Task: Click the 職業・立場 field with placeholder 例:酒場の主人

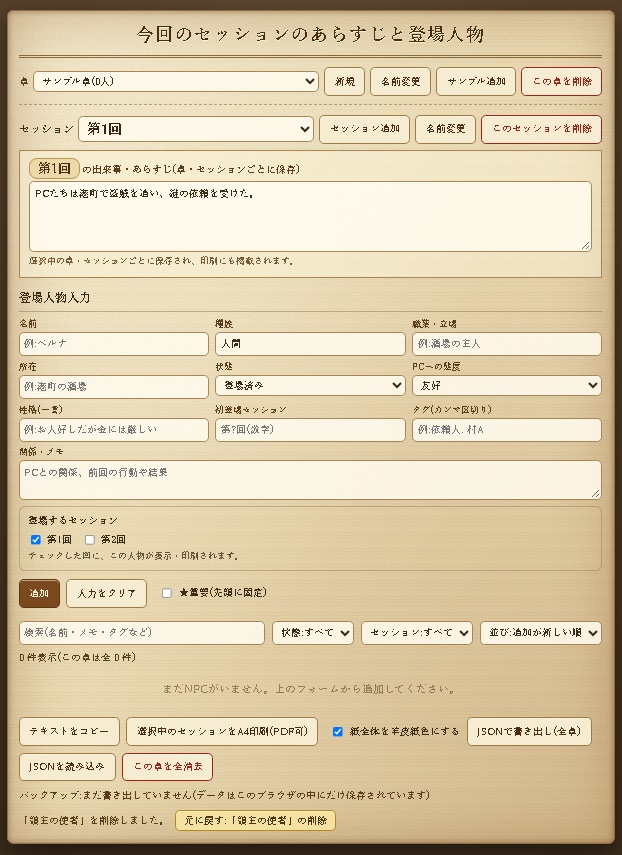Action: click(x=507, y=344)
